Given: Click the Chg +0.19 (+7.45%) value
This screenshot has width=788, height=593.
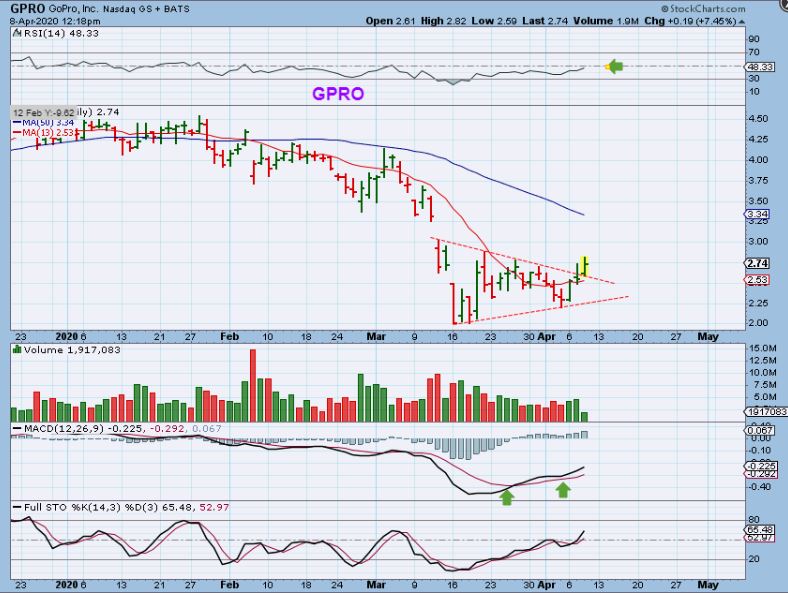Looking at the screenshot, I should pos(690,21).
